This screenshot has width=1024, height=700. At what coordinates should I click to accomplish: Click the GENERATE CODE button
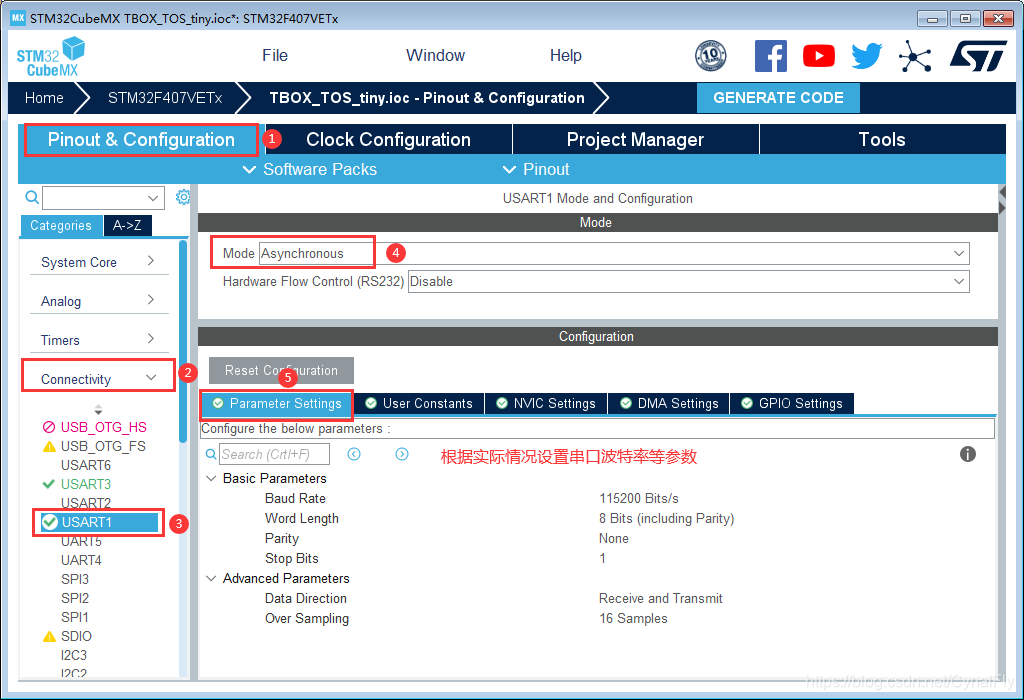pos(778,98)
